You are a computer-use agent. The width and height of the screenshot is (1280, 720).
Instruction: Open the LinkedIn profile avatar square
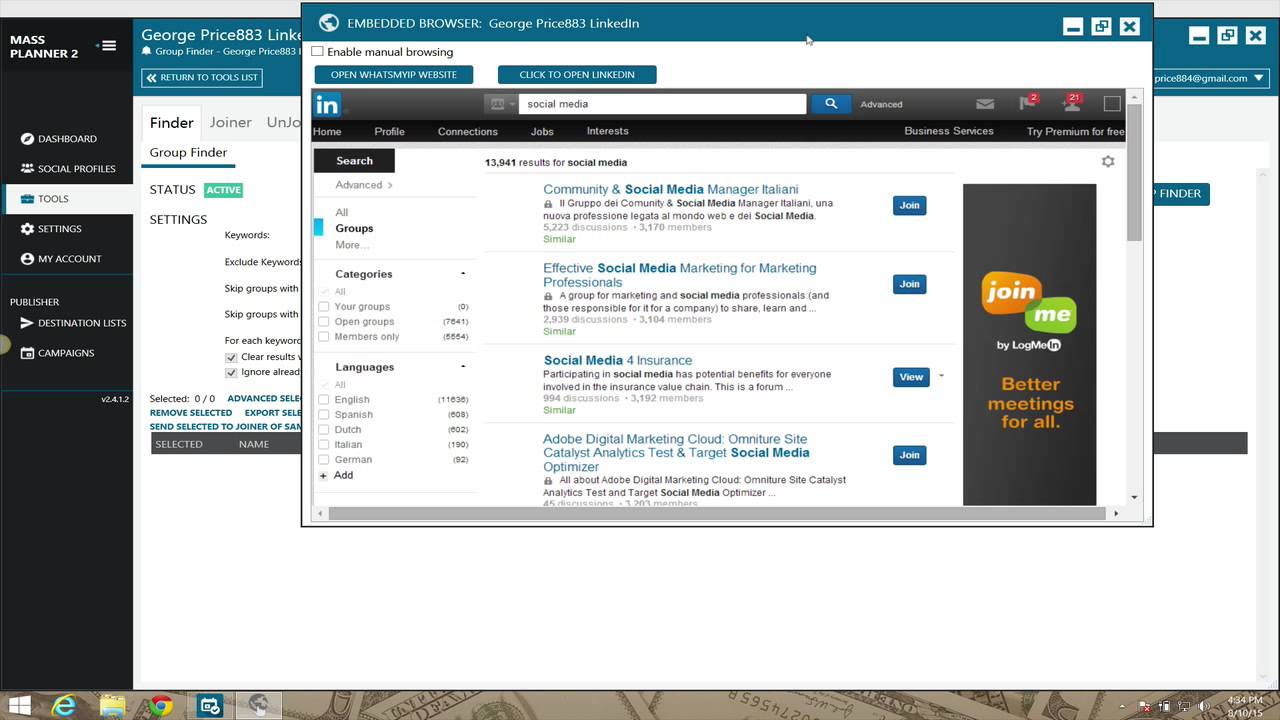click(x=1112, y=104)
